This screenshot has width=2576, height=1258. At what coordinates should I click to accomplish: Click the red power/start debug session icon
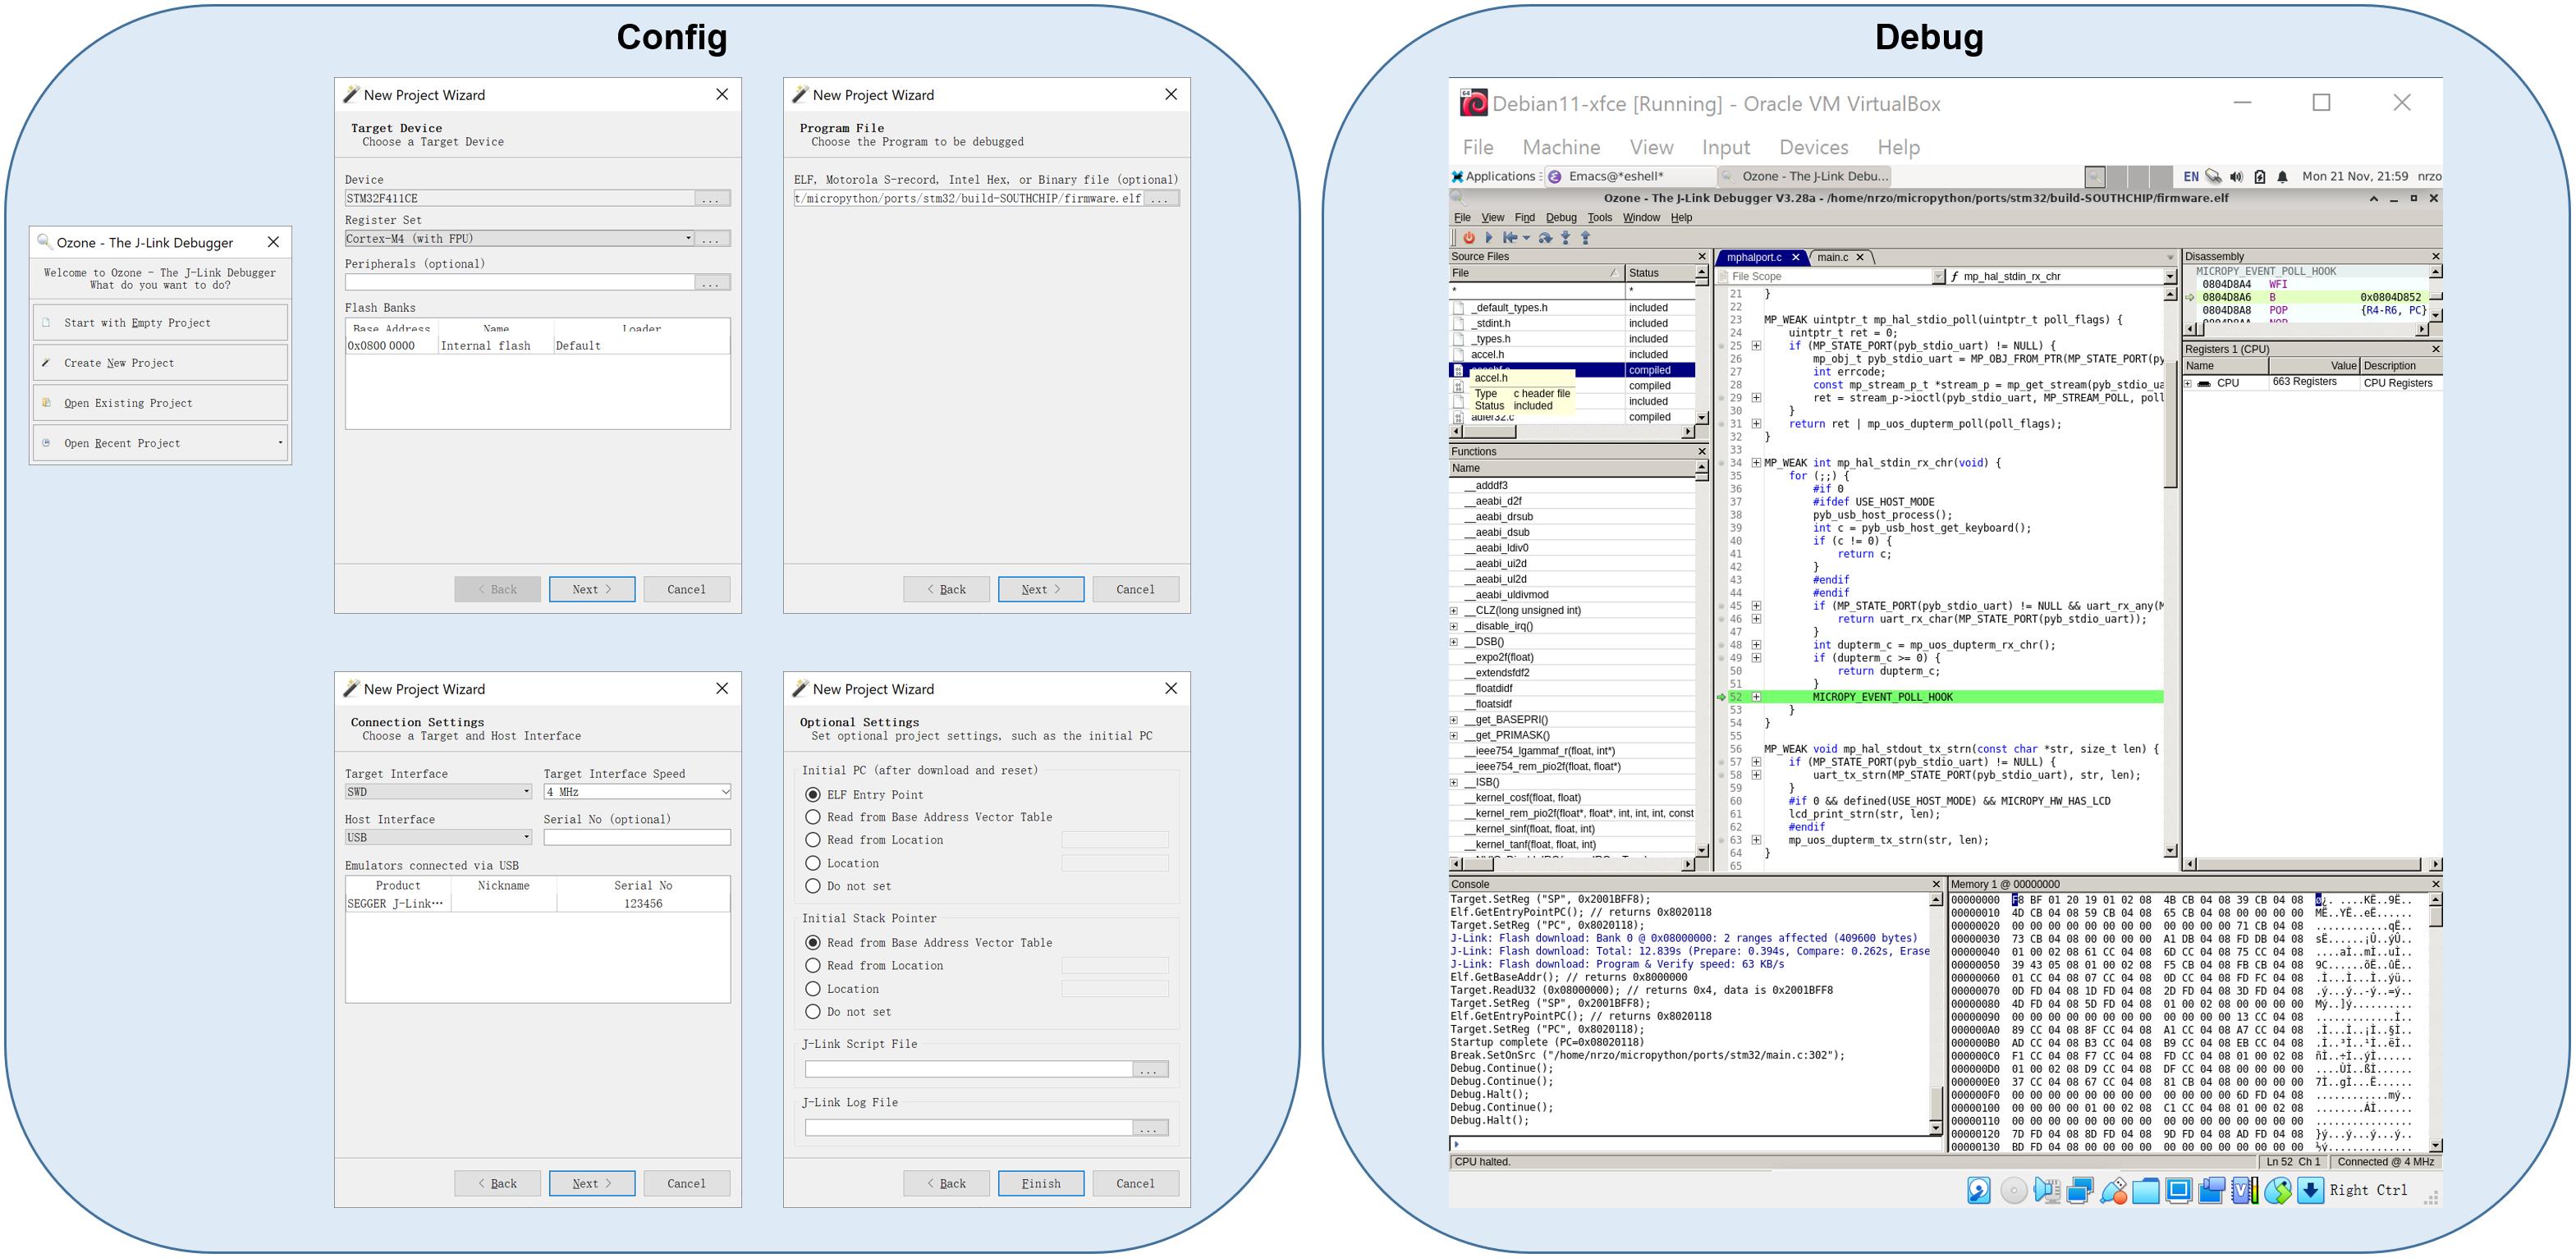coord(1469,238)
